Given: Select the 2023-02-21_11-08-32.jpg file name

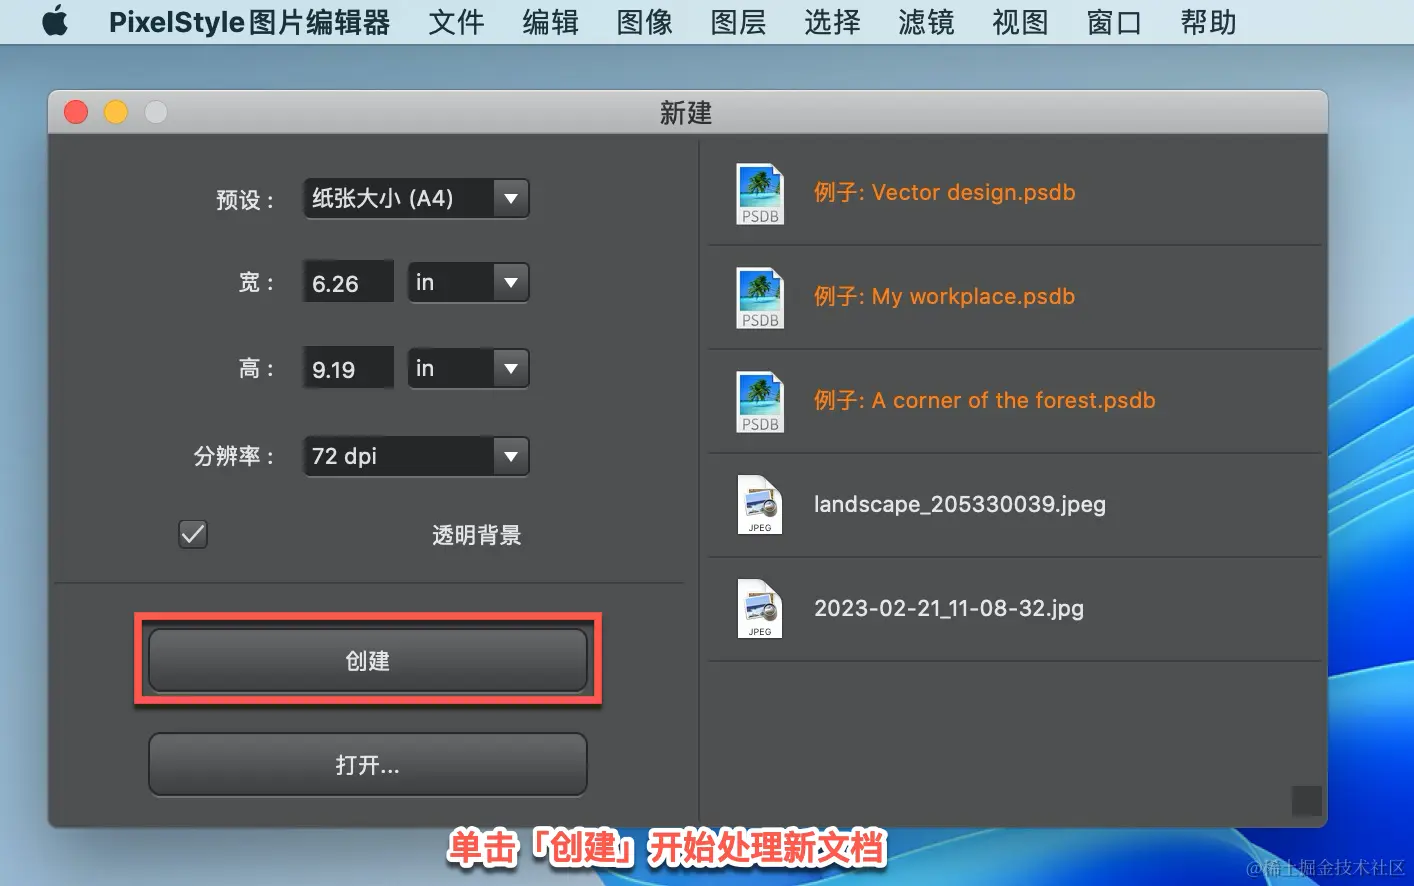Looking at the screenshot, I should click(x=949, y=608).
